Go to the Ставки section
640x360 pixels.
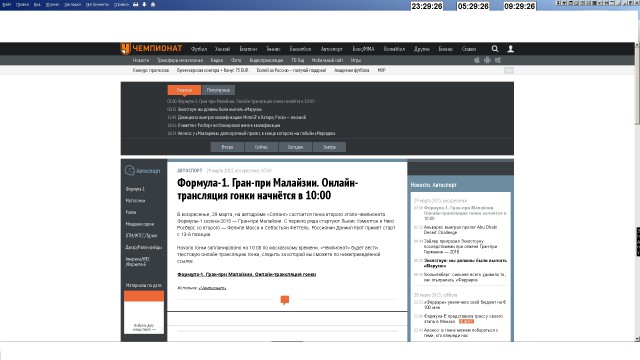coord(469,49)
